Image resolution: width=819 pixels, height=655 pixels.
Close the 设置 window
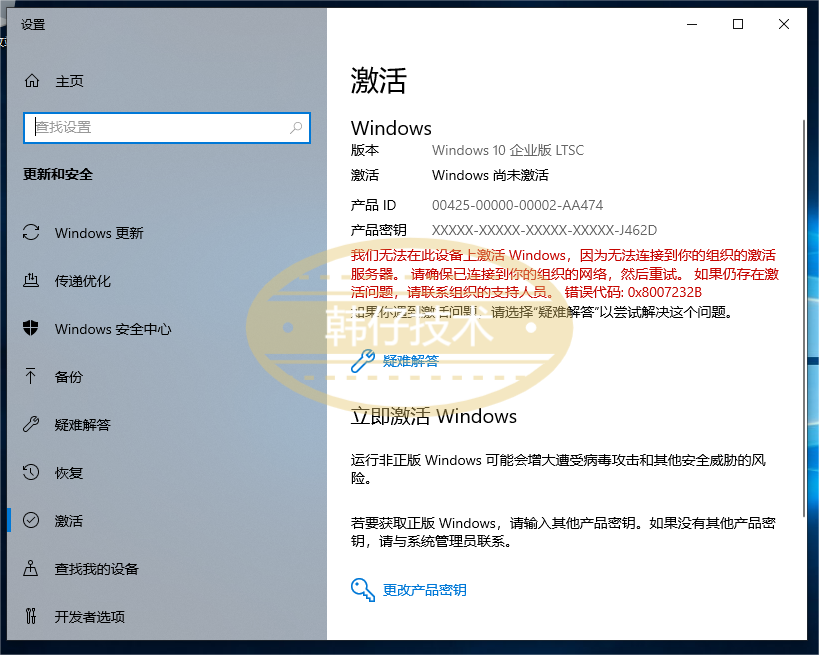784,25
